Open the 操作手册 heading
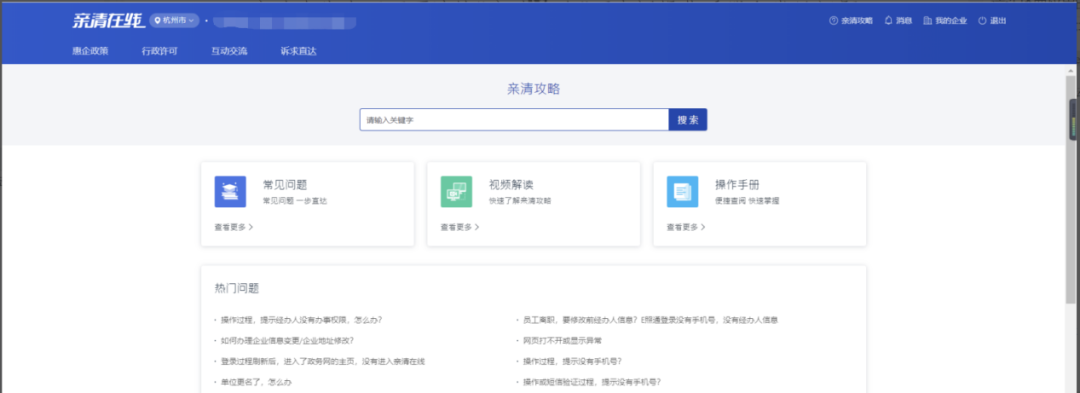Viewport: 1080px width, 393px height. 737,184
